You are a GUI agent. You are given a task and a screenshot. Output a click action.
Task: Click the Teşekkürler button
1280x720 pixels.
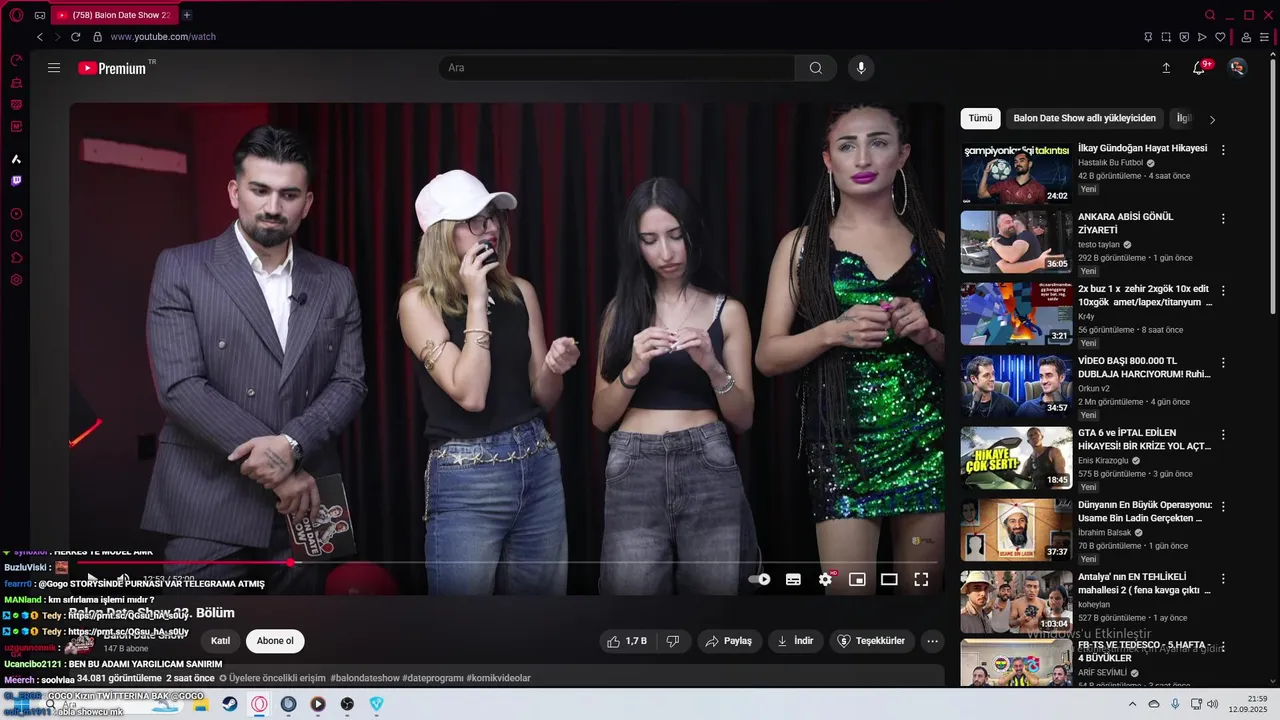point(871,641)
